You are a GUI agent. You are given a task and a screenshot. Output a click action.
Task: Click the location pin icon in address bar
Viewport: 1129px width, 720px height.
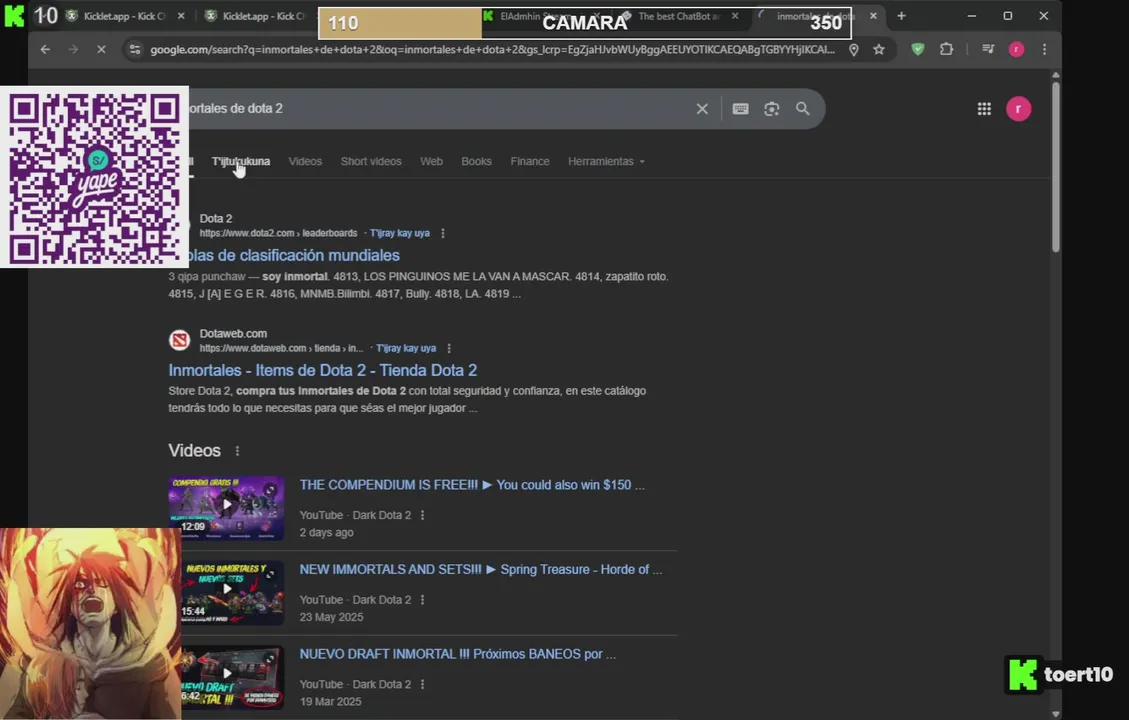click(853, 50)
